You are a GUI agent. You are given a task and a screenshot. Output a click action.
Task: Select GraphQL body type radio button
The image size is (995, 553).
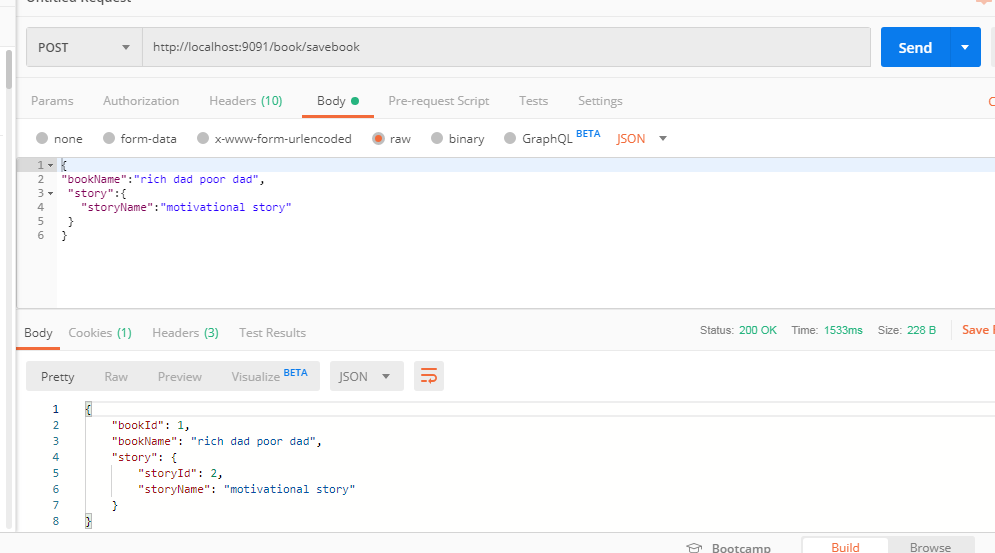[510, 139]
